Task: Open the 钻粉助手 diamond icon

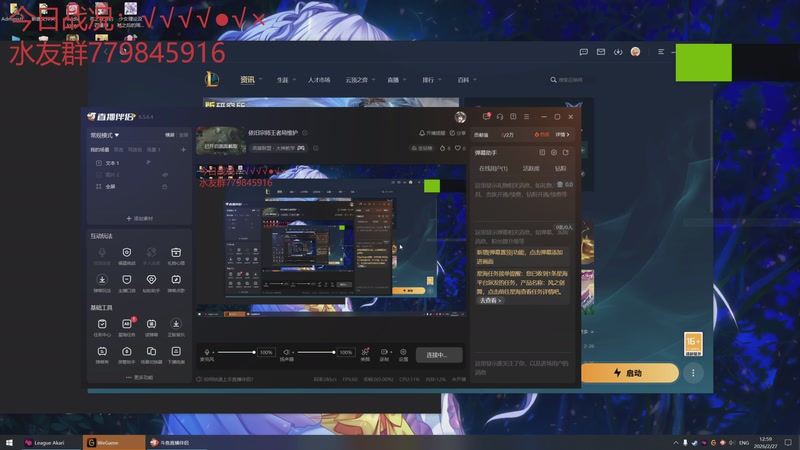Action: tap(152, 280)
